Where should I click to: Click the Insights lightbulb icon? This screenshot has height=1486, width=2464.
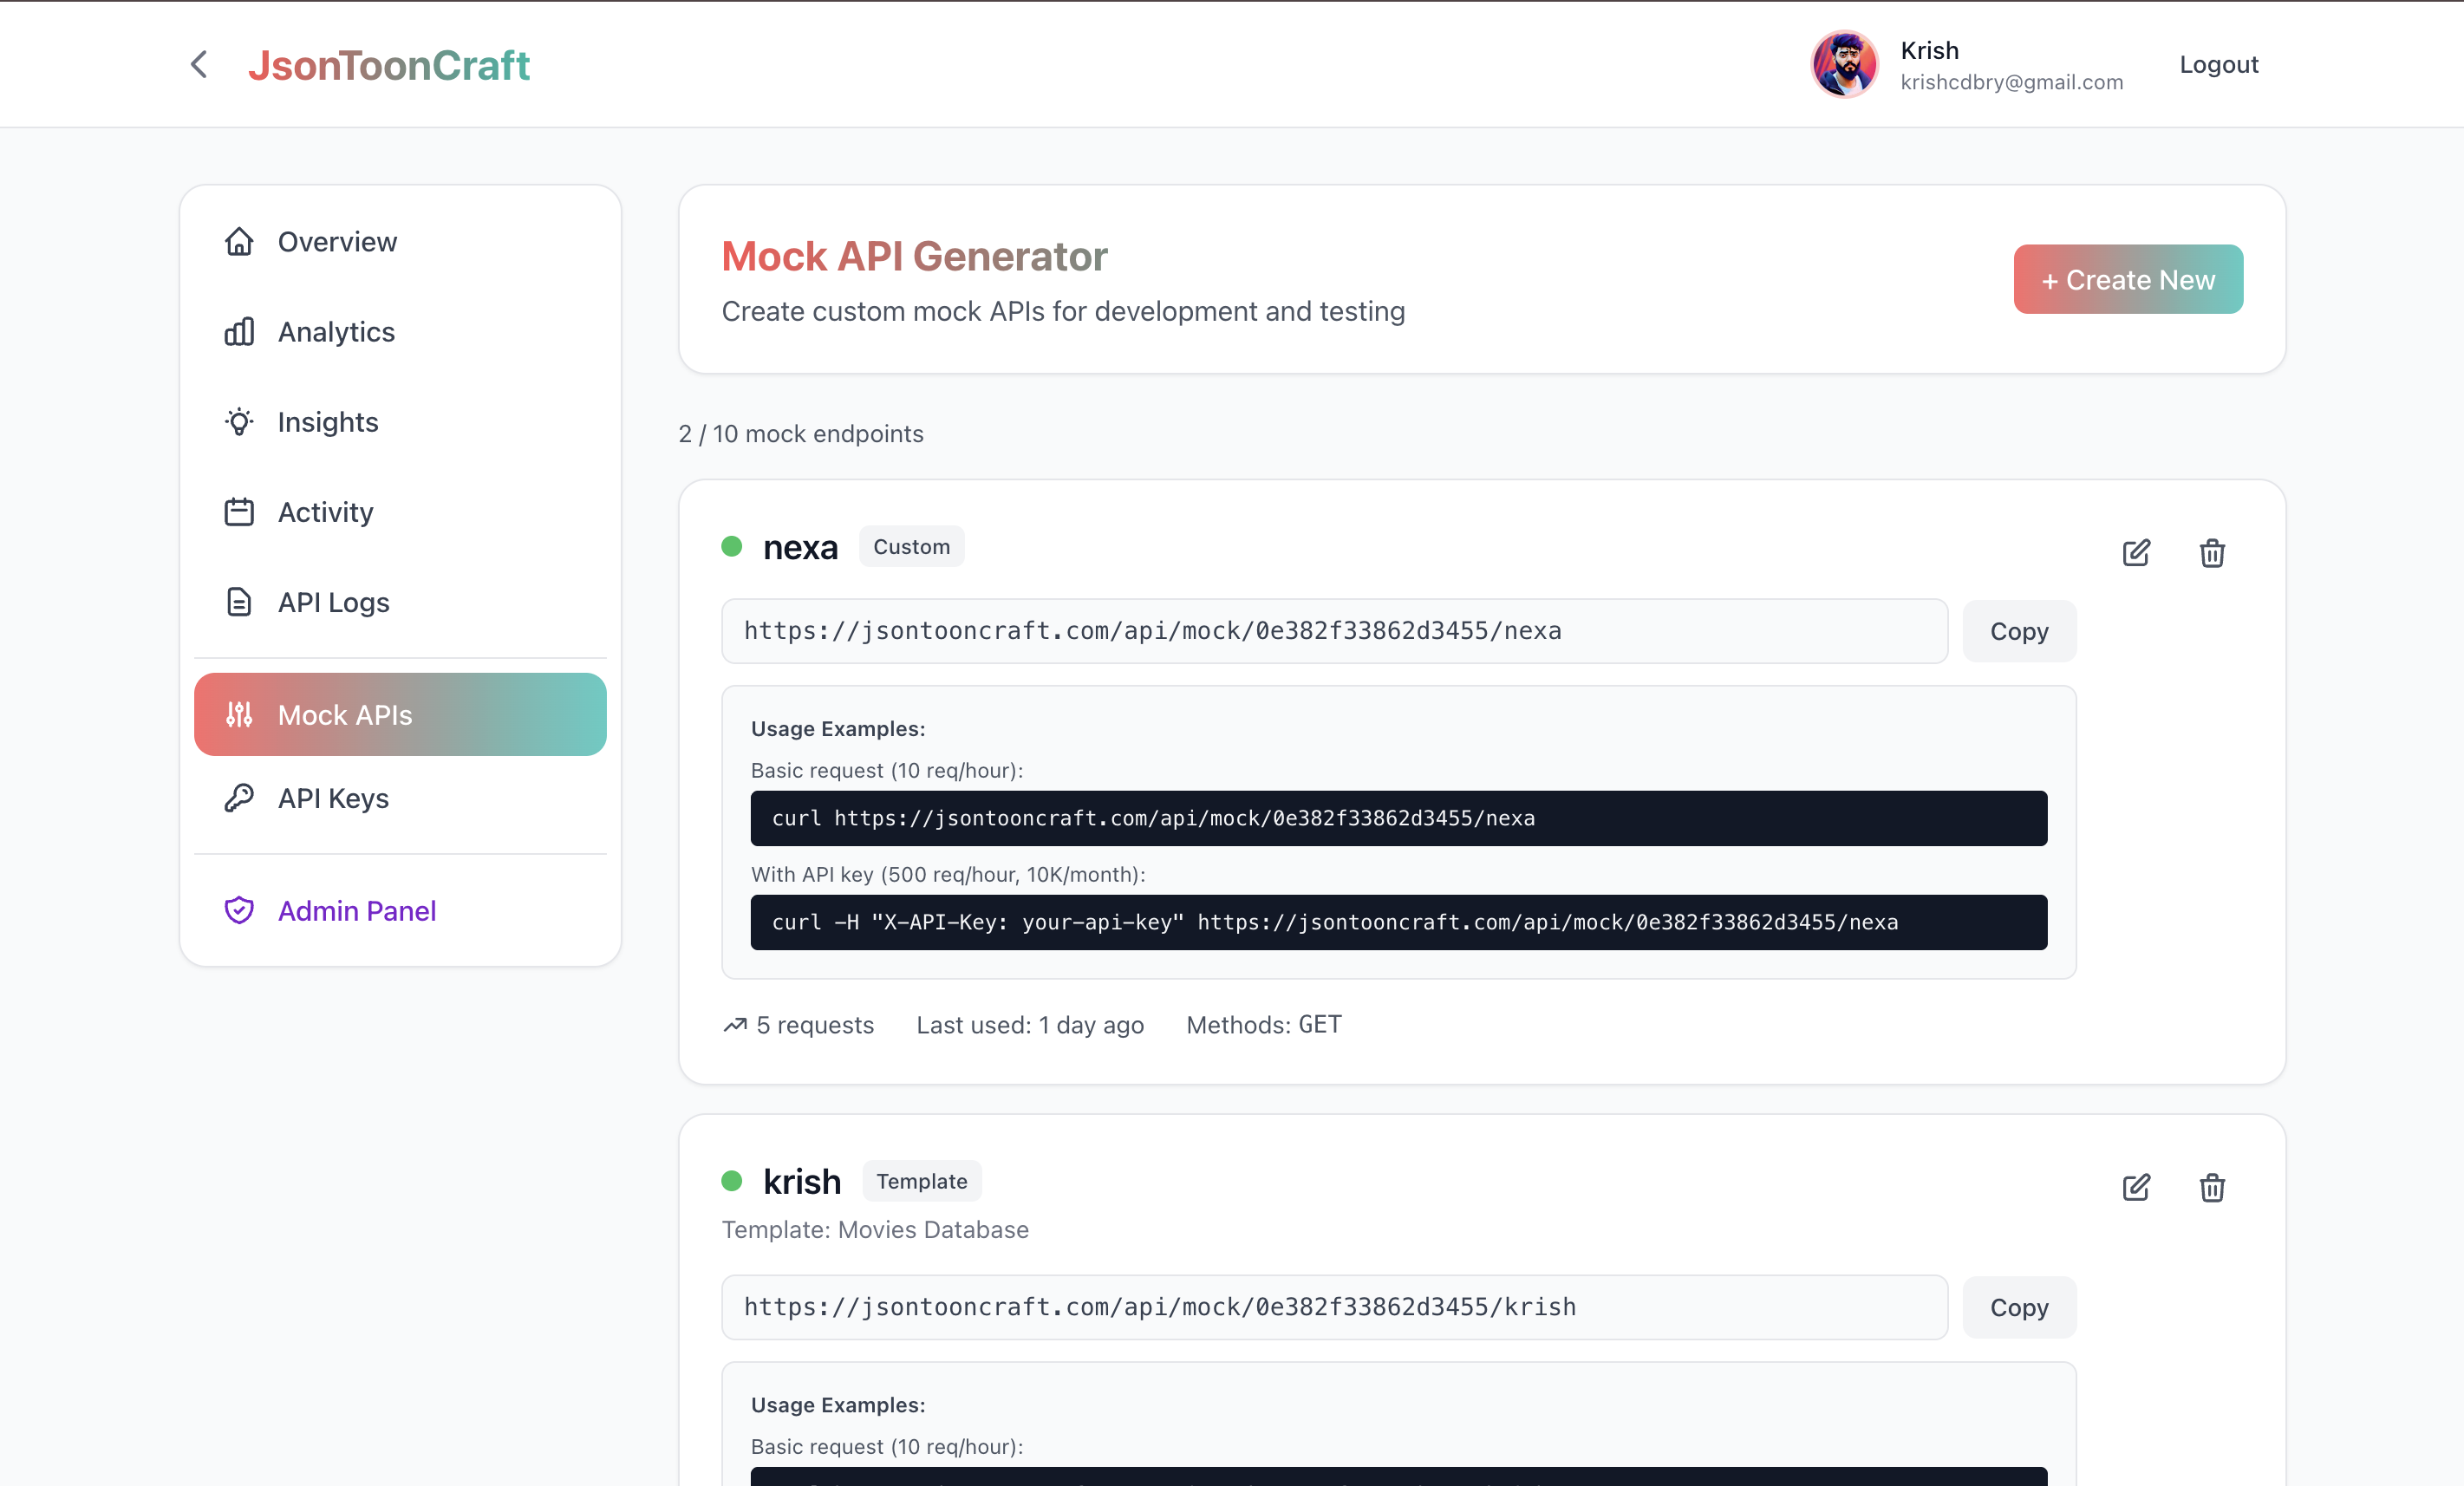point(239,422)
